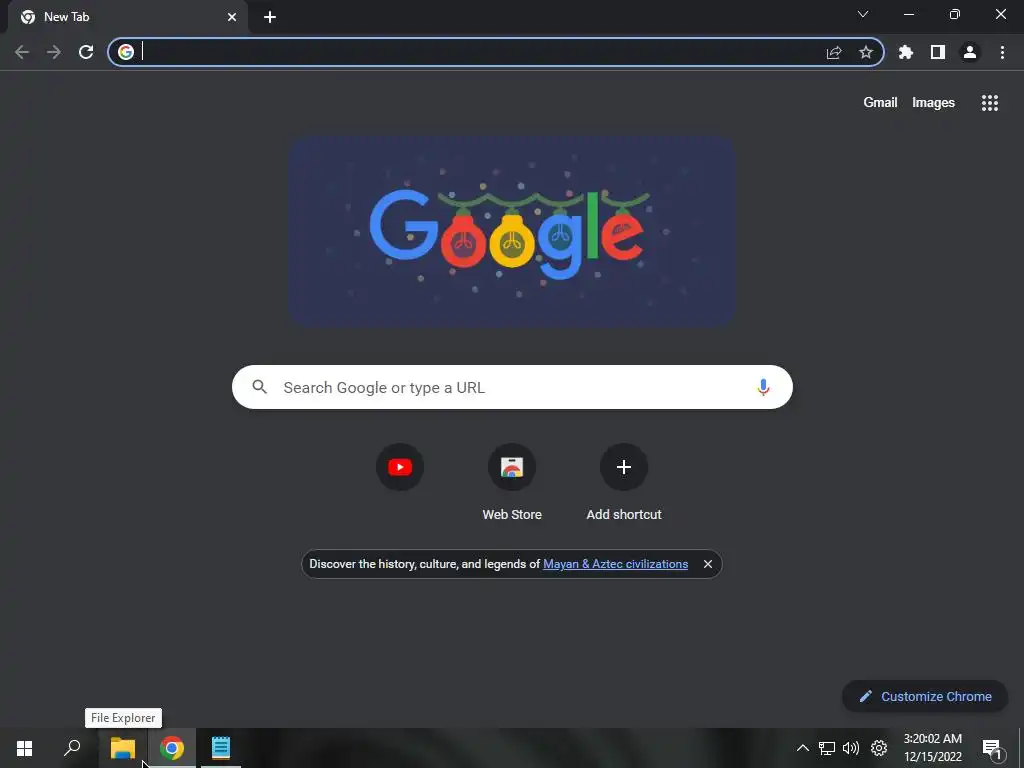The image size is (1024, 768).
Task: Open the YouTube shortcut tile
Action: [x=400, y=467]
